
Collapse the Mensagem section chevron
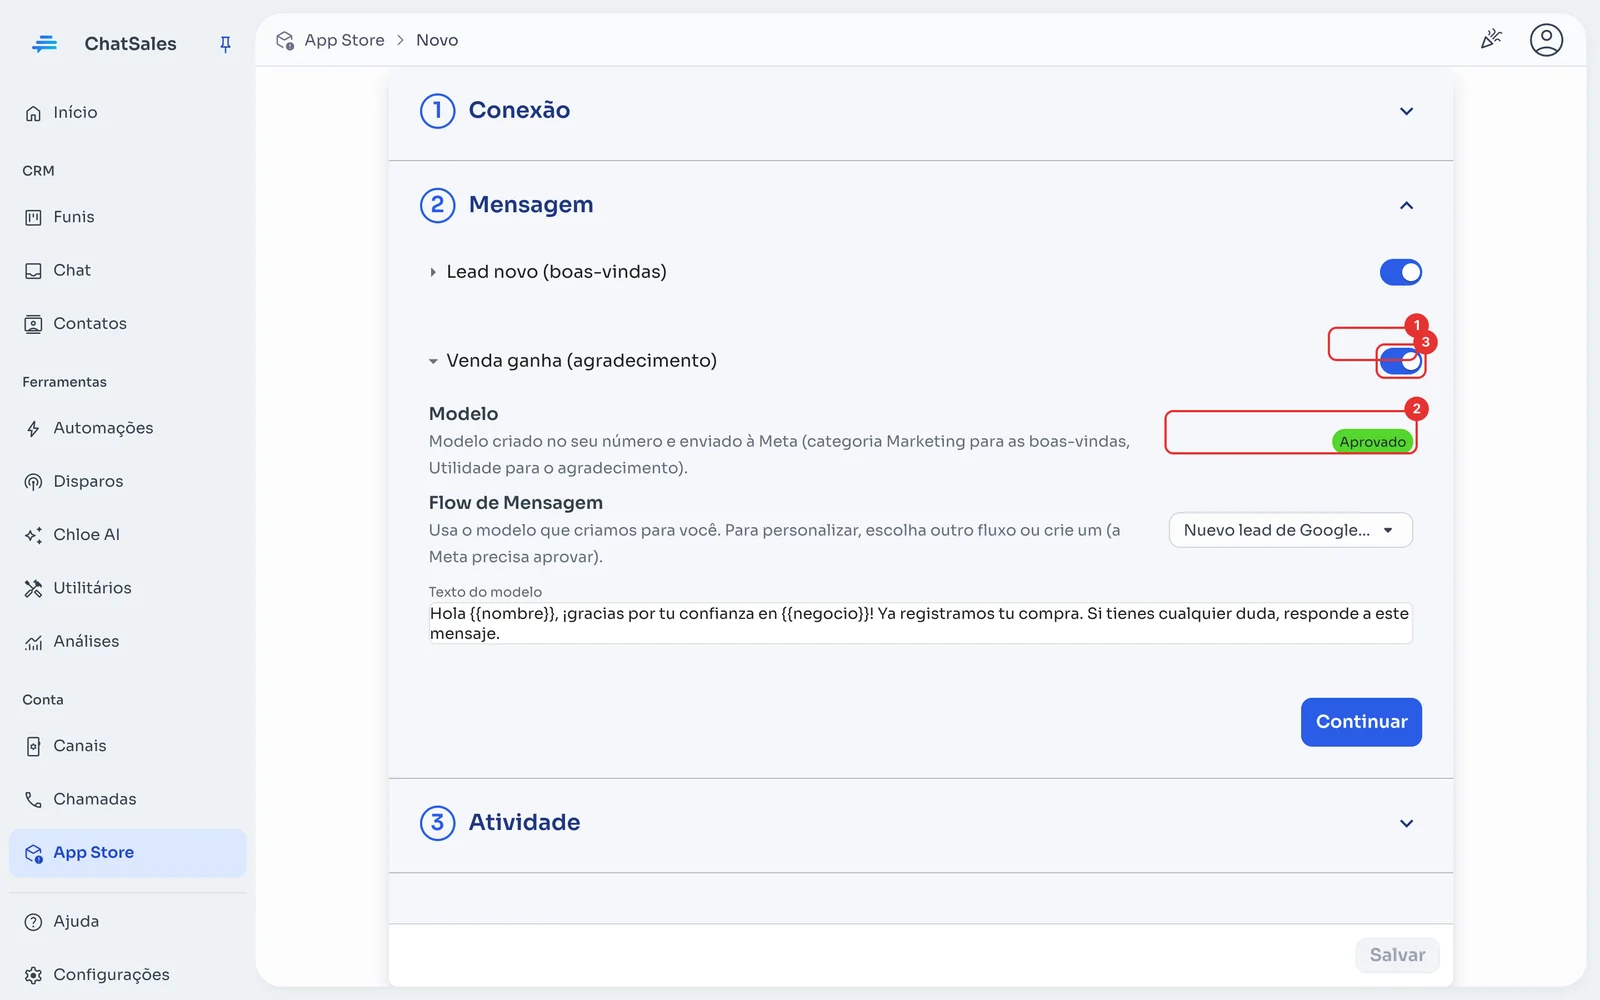point(1406,205)
